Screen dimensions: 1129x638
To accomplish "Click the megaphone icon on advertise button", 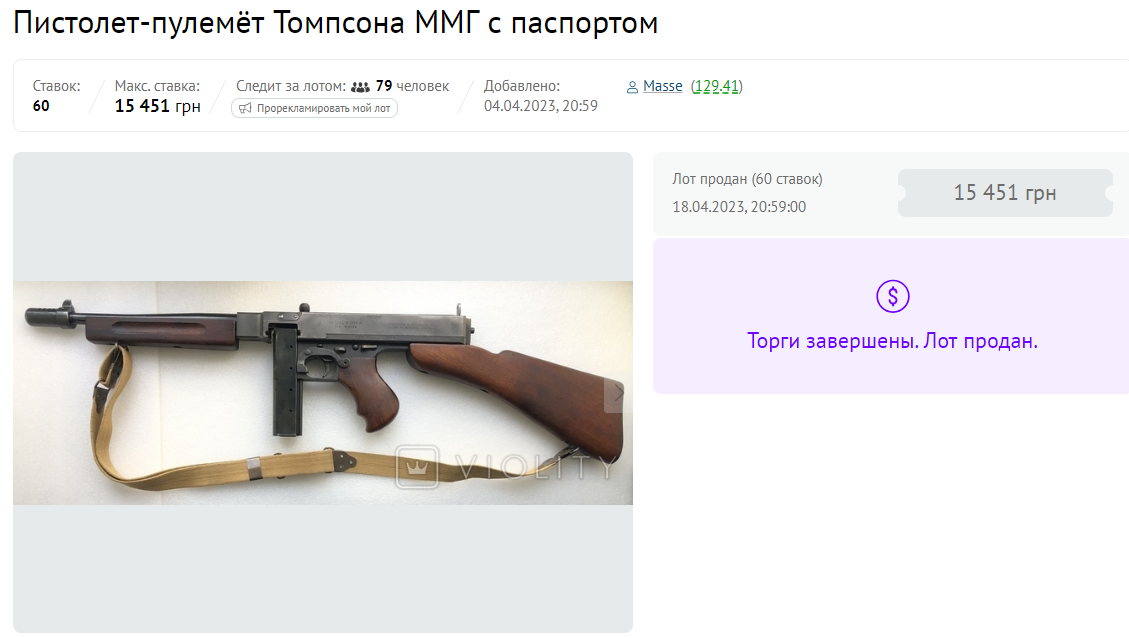I will 245,108.
